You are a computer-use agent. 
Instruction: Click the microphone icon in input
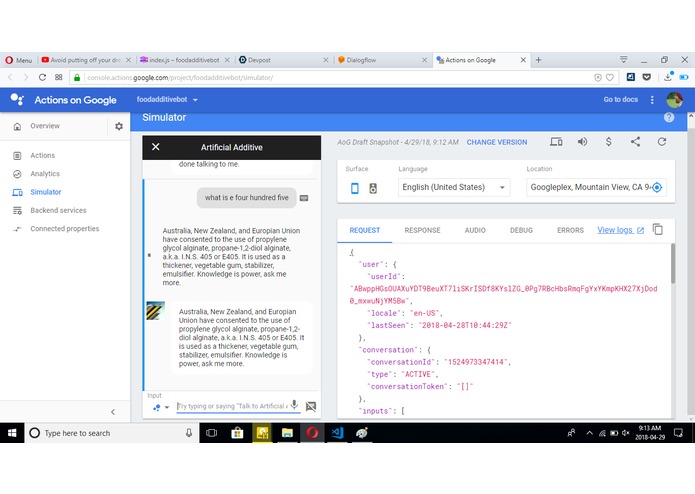[294, 405]
